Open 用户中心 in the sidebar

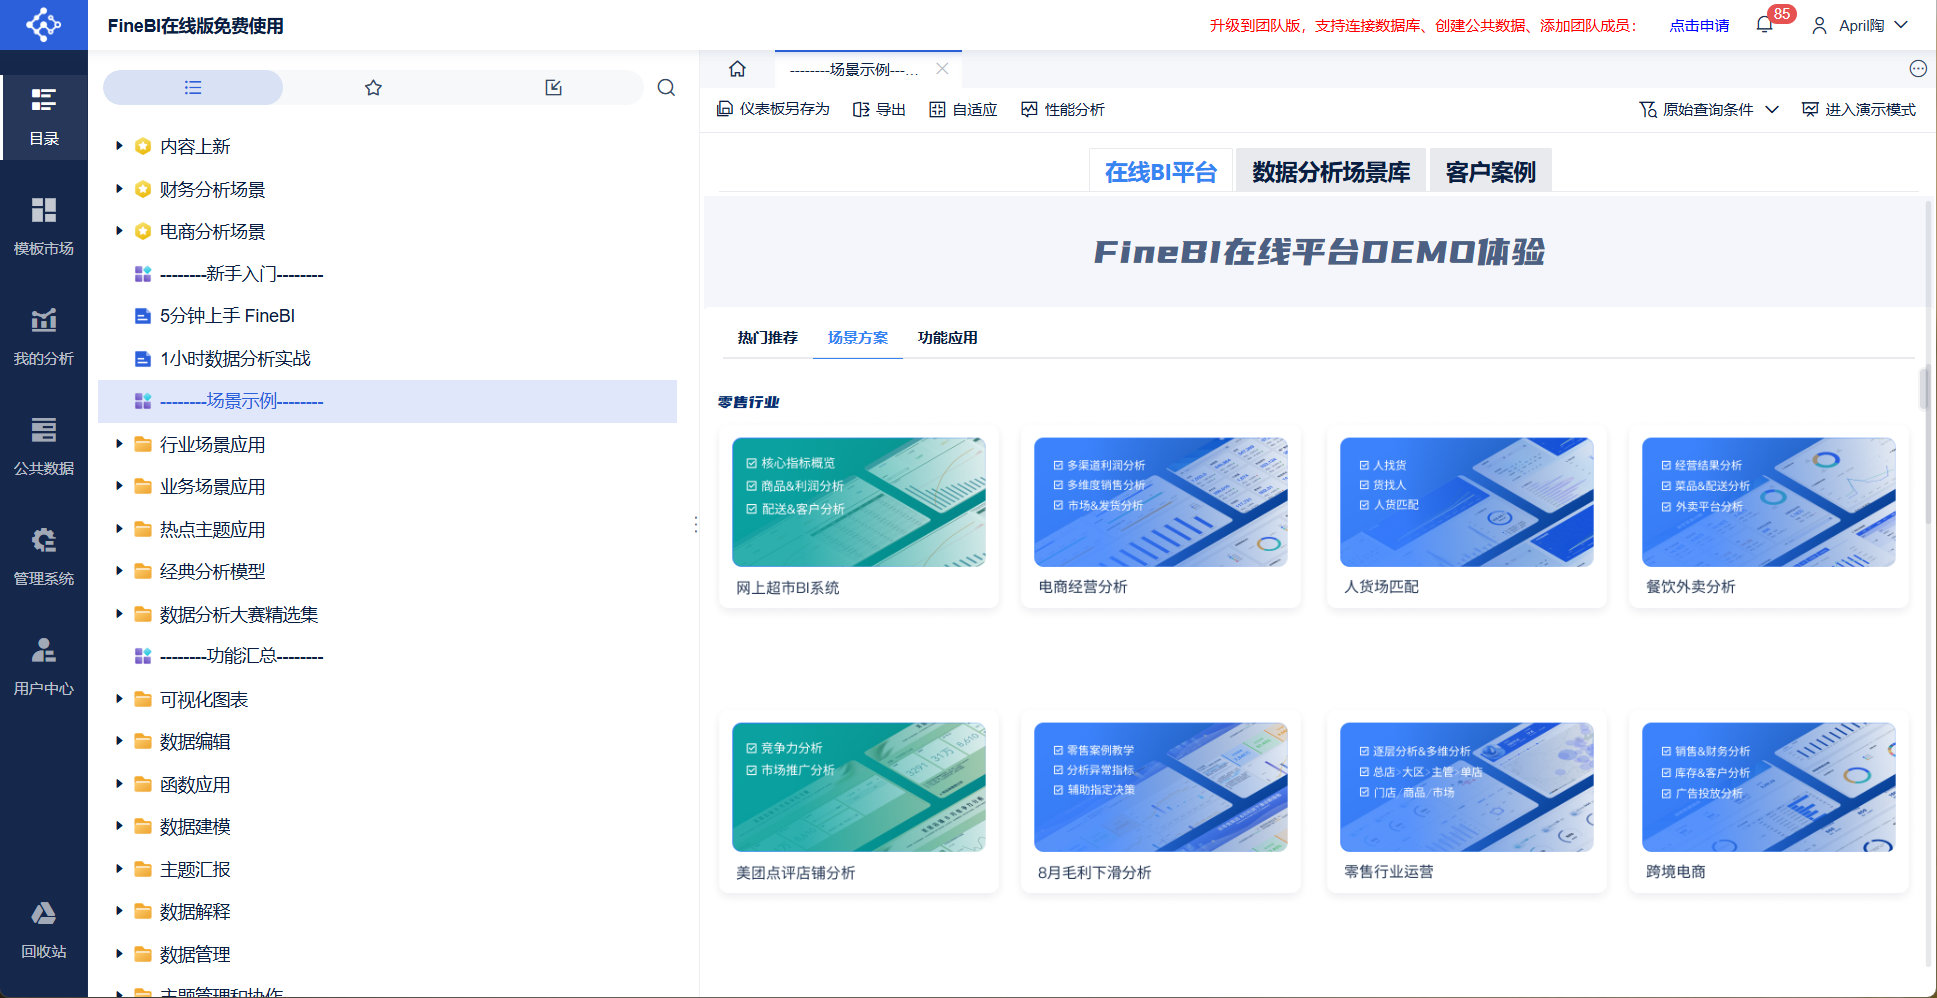pos(44,667)
